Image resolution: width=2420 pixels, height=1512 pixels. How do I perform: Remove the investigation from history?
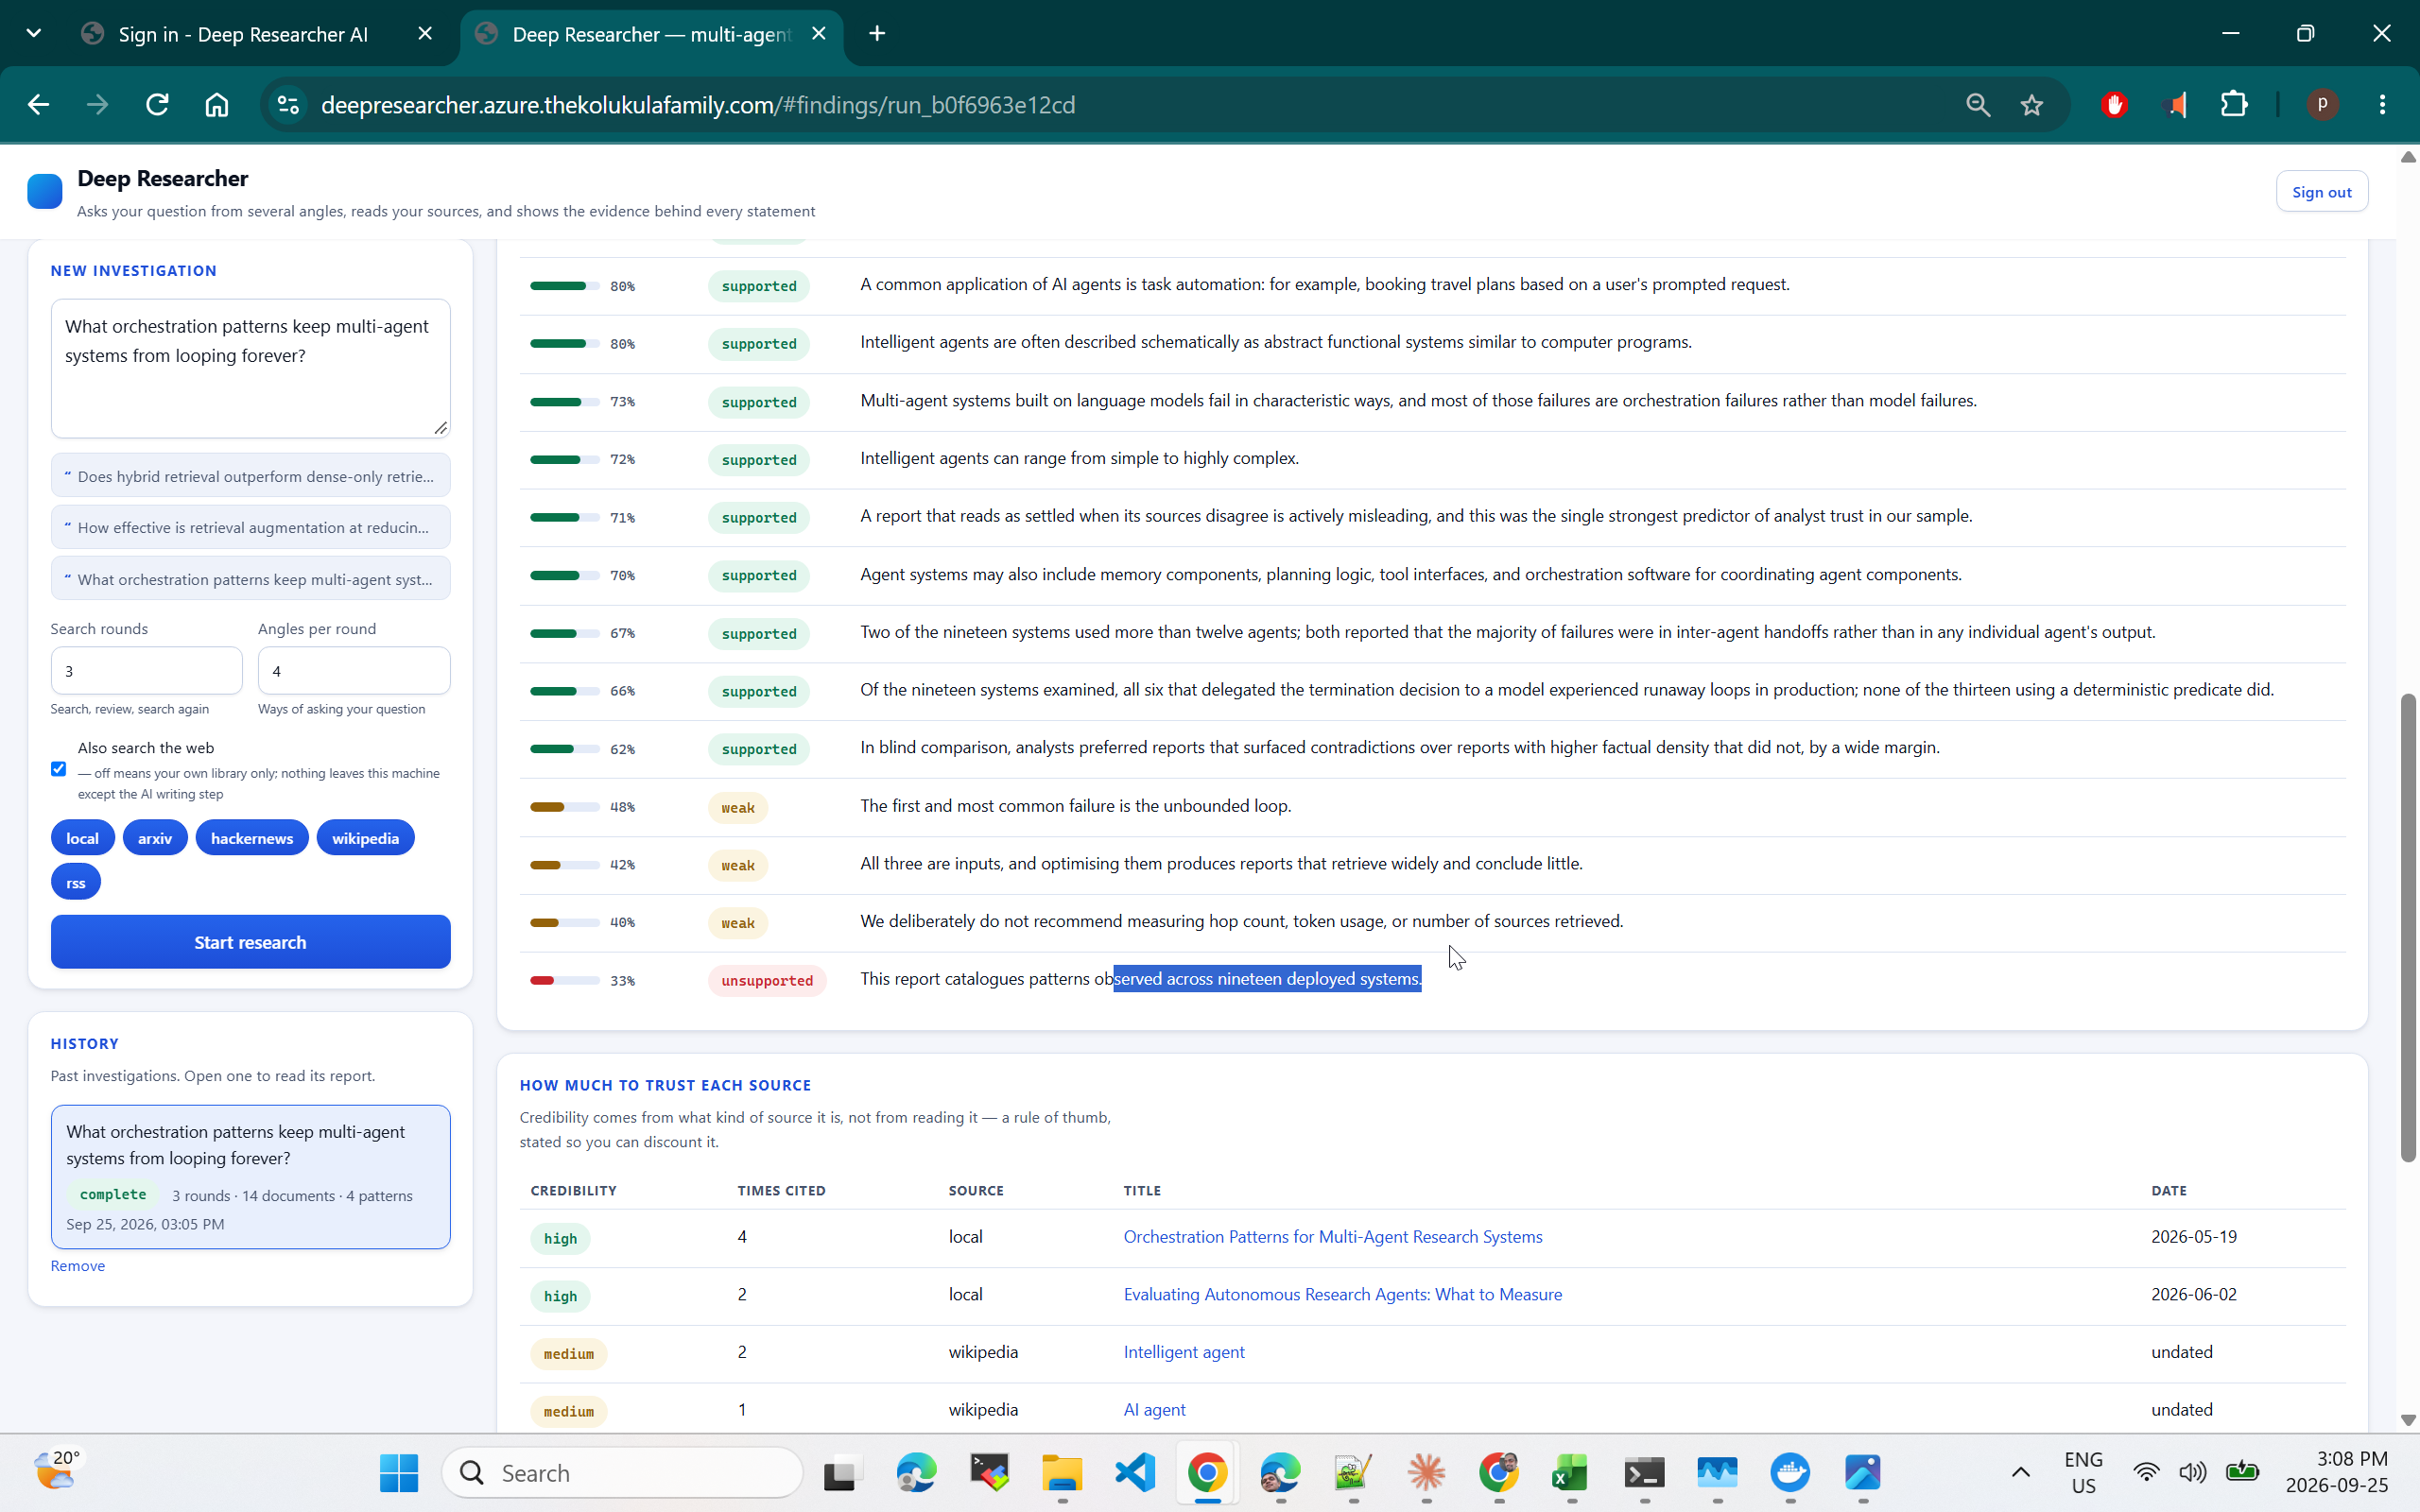coord(78,1266)
